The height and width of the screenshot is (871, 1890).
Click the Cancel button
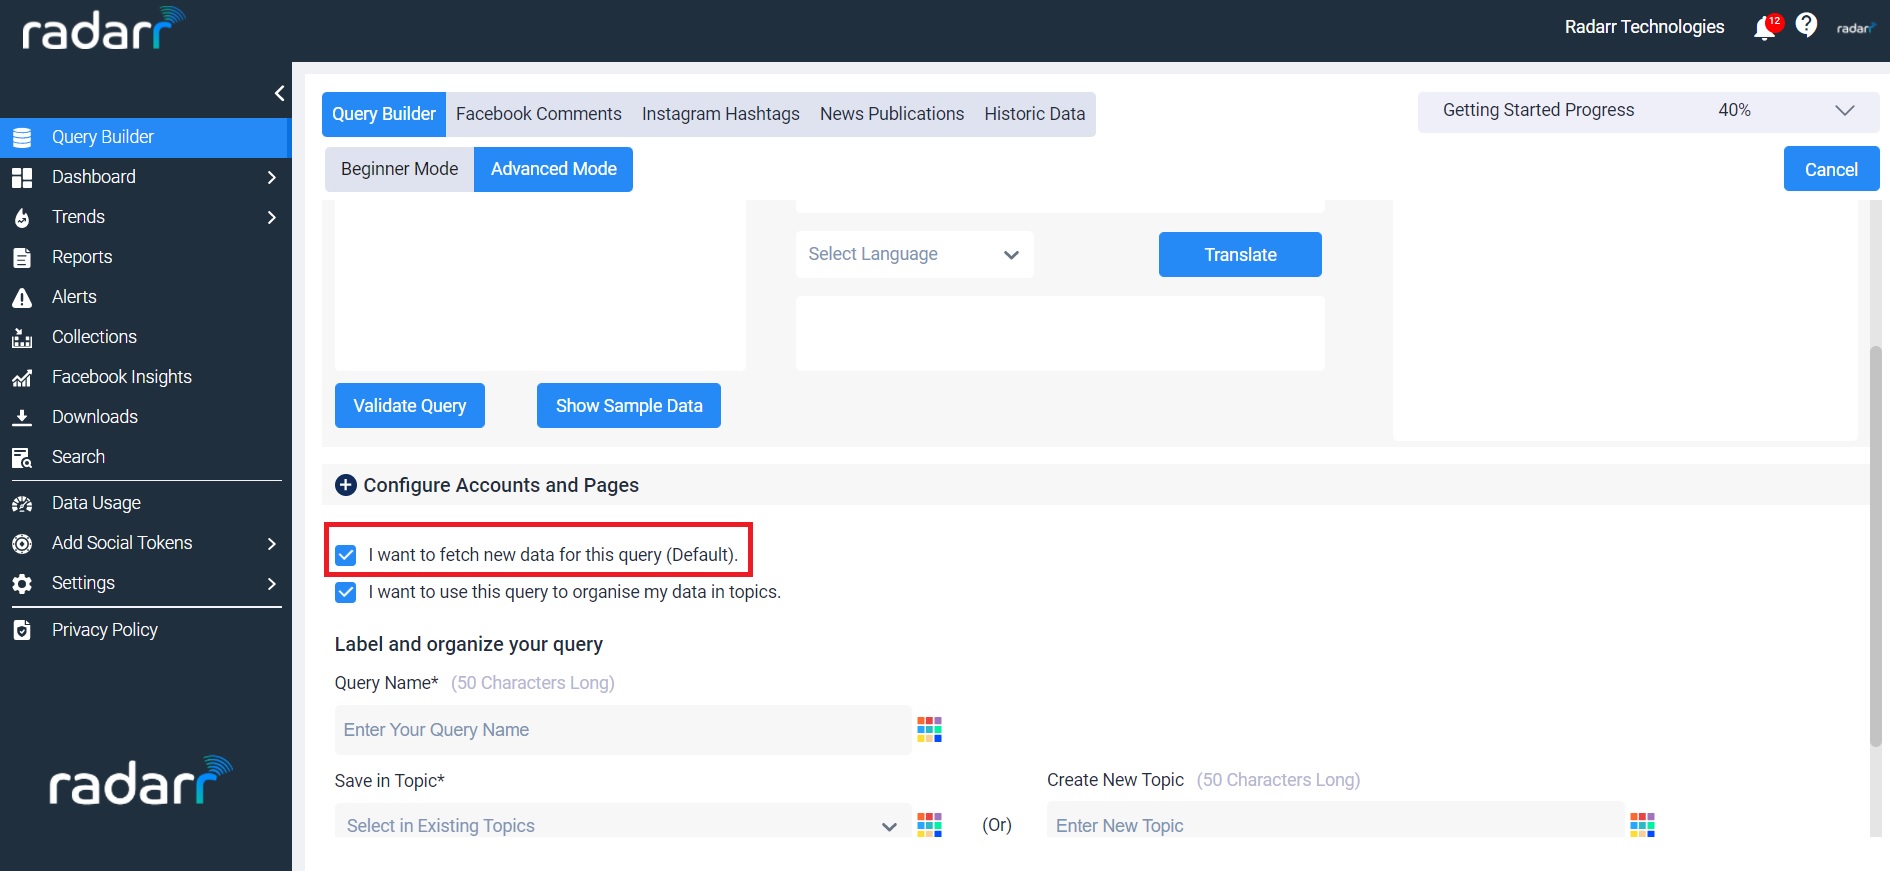click(x=1831, y=169)
